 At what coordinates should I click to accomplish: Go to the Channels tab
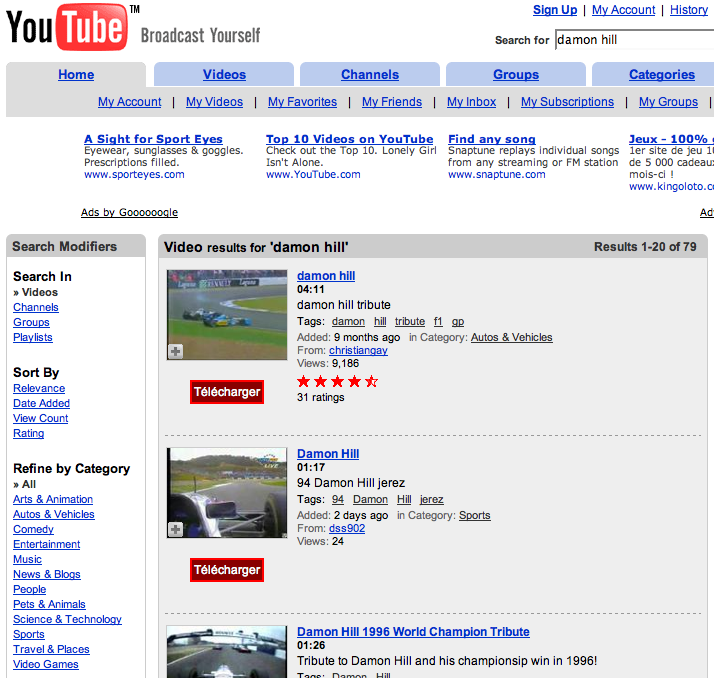point(370,75)
